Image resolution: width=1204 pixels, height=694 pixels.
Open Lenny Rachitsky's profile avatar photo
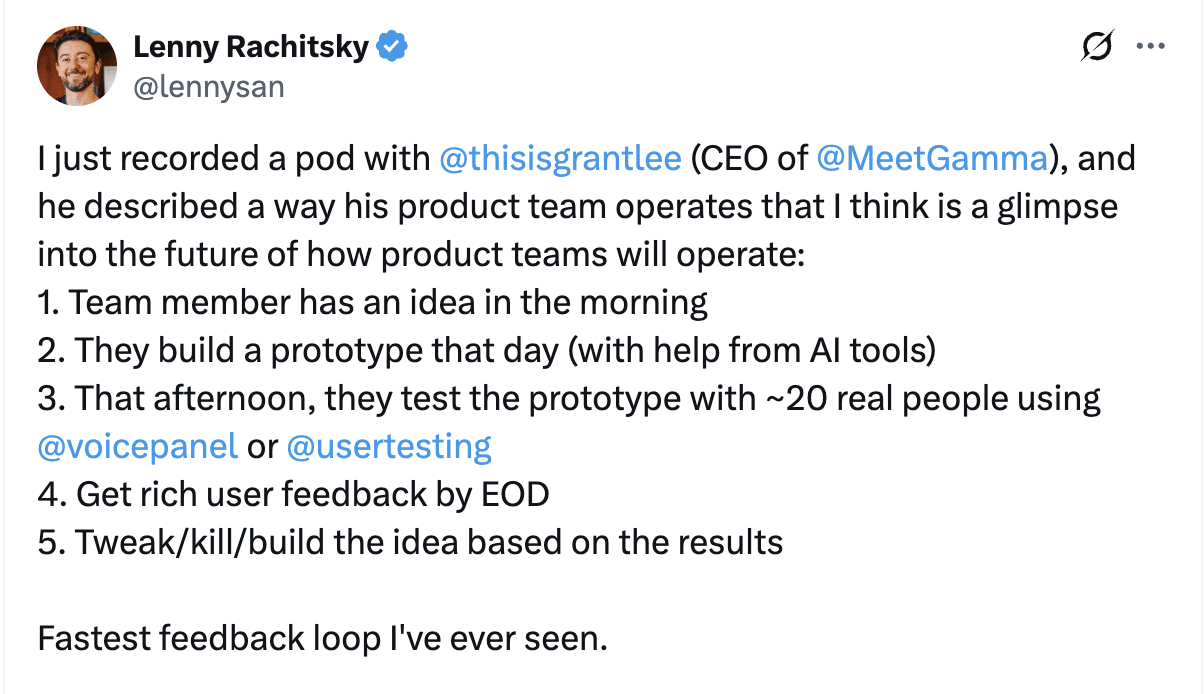point(77,66)
